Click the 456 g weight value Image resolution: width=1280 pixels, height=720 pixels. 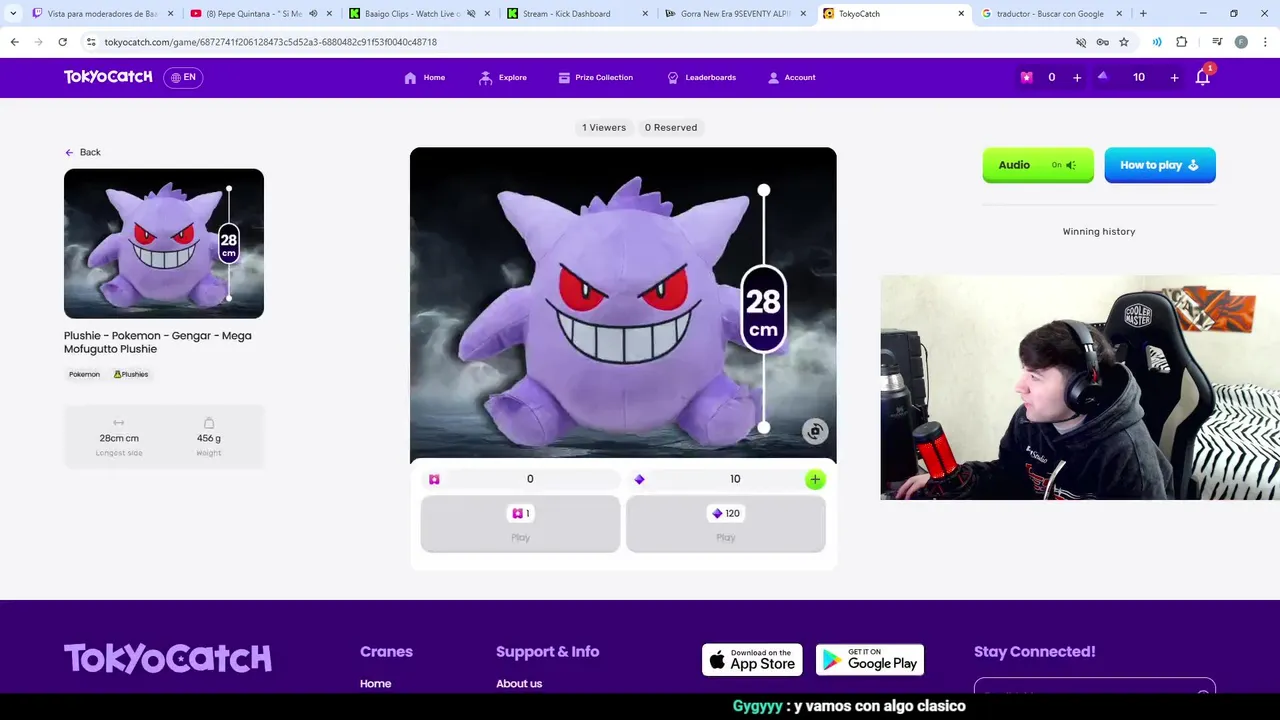209,438
